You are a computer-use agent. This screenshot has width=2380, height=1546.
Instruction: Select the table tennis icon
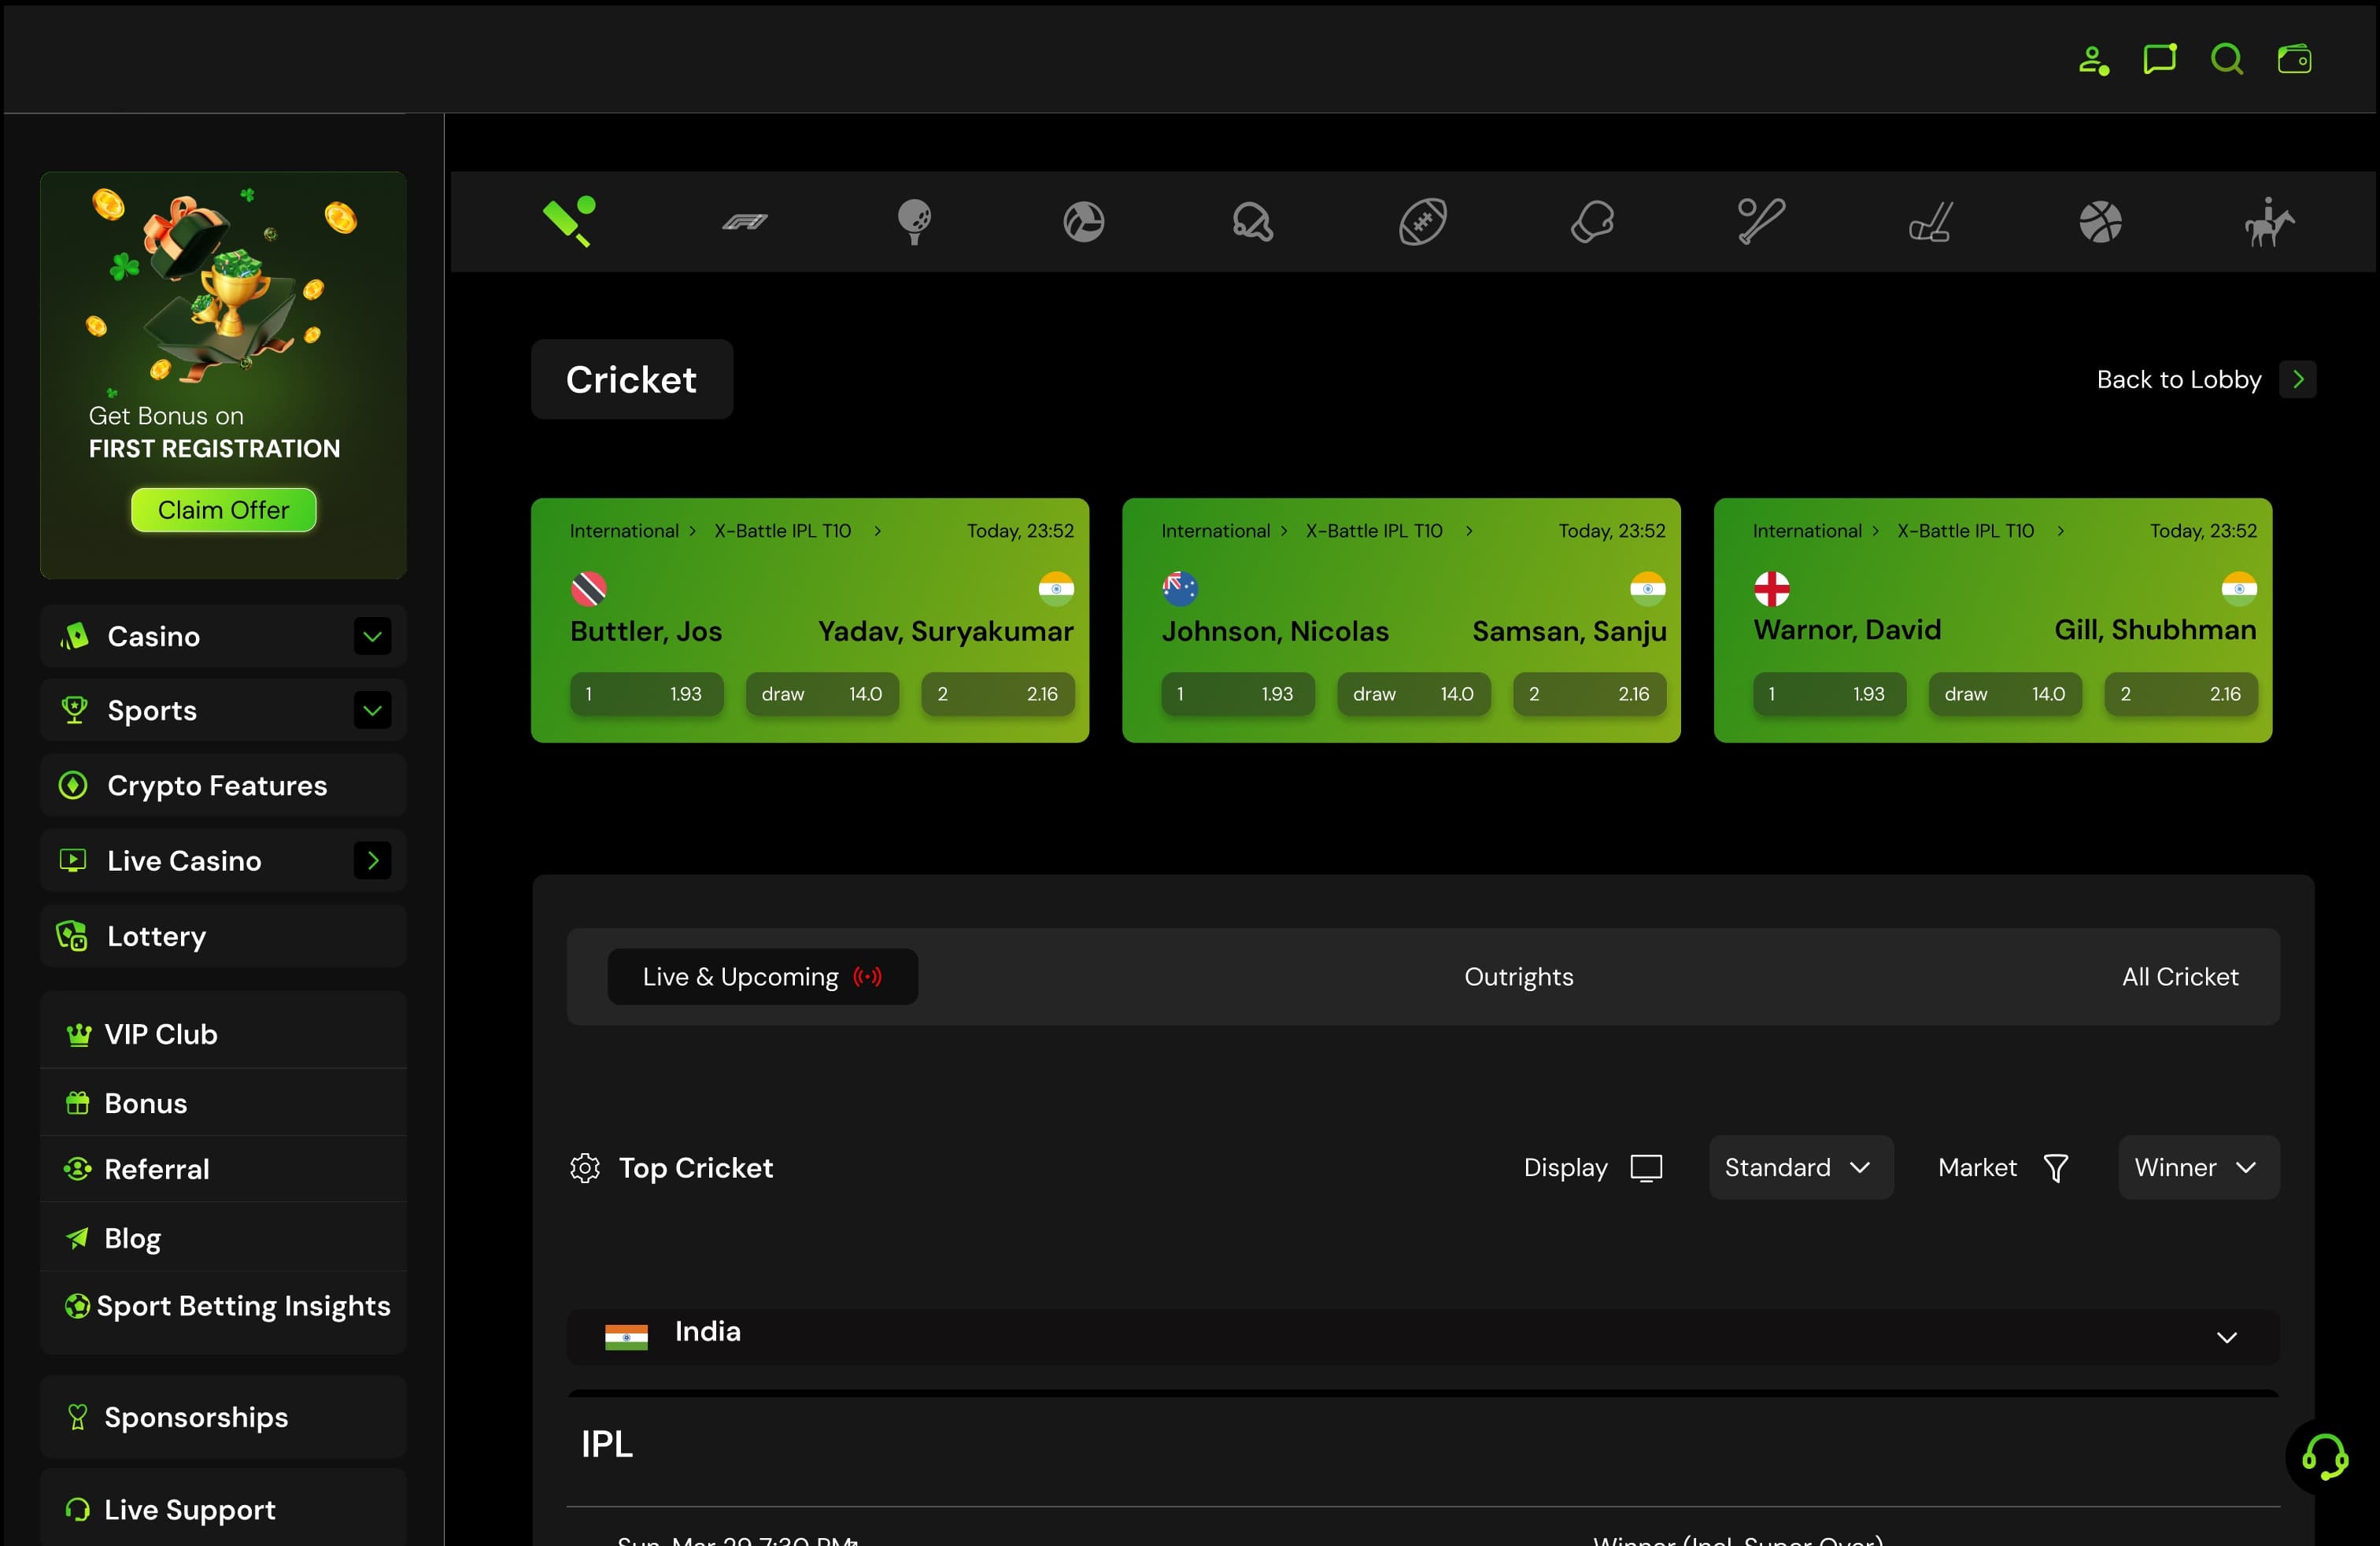tap(1253, 221)
